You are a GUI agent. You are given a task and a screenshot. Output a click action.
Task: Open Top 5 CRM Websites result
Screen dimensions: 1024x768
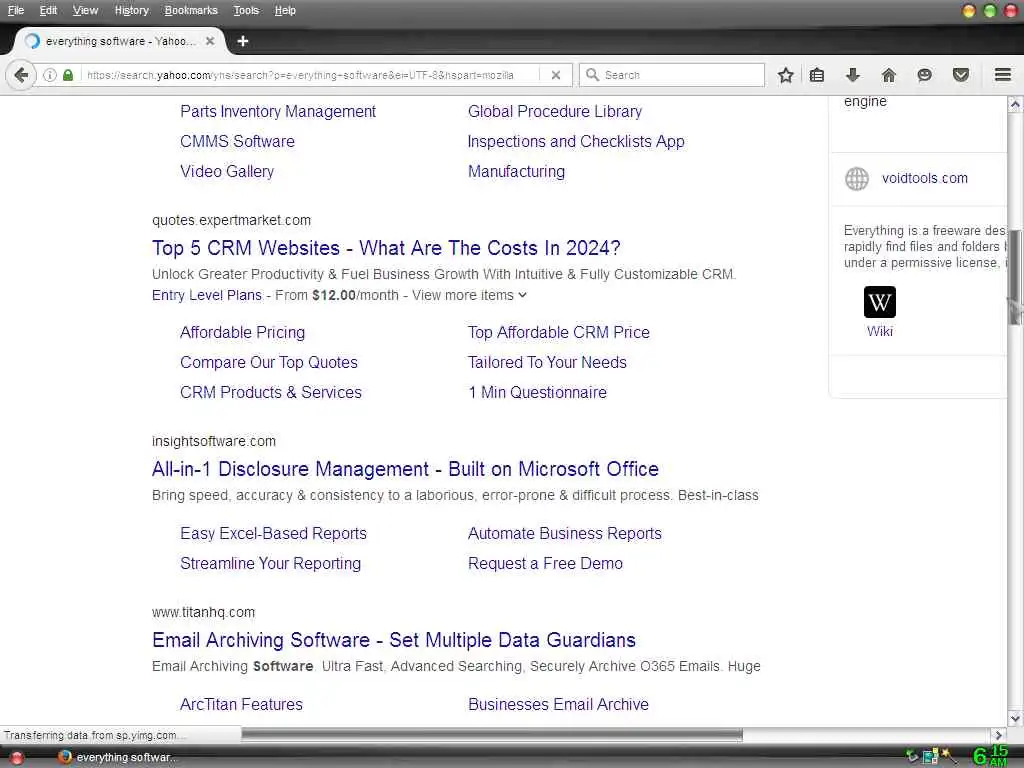tap(386, 248)
